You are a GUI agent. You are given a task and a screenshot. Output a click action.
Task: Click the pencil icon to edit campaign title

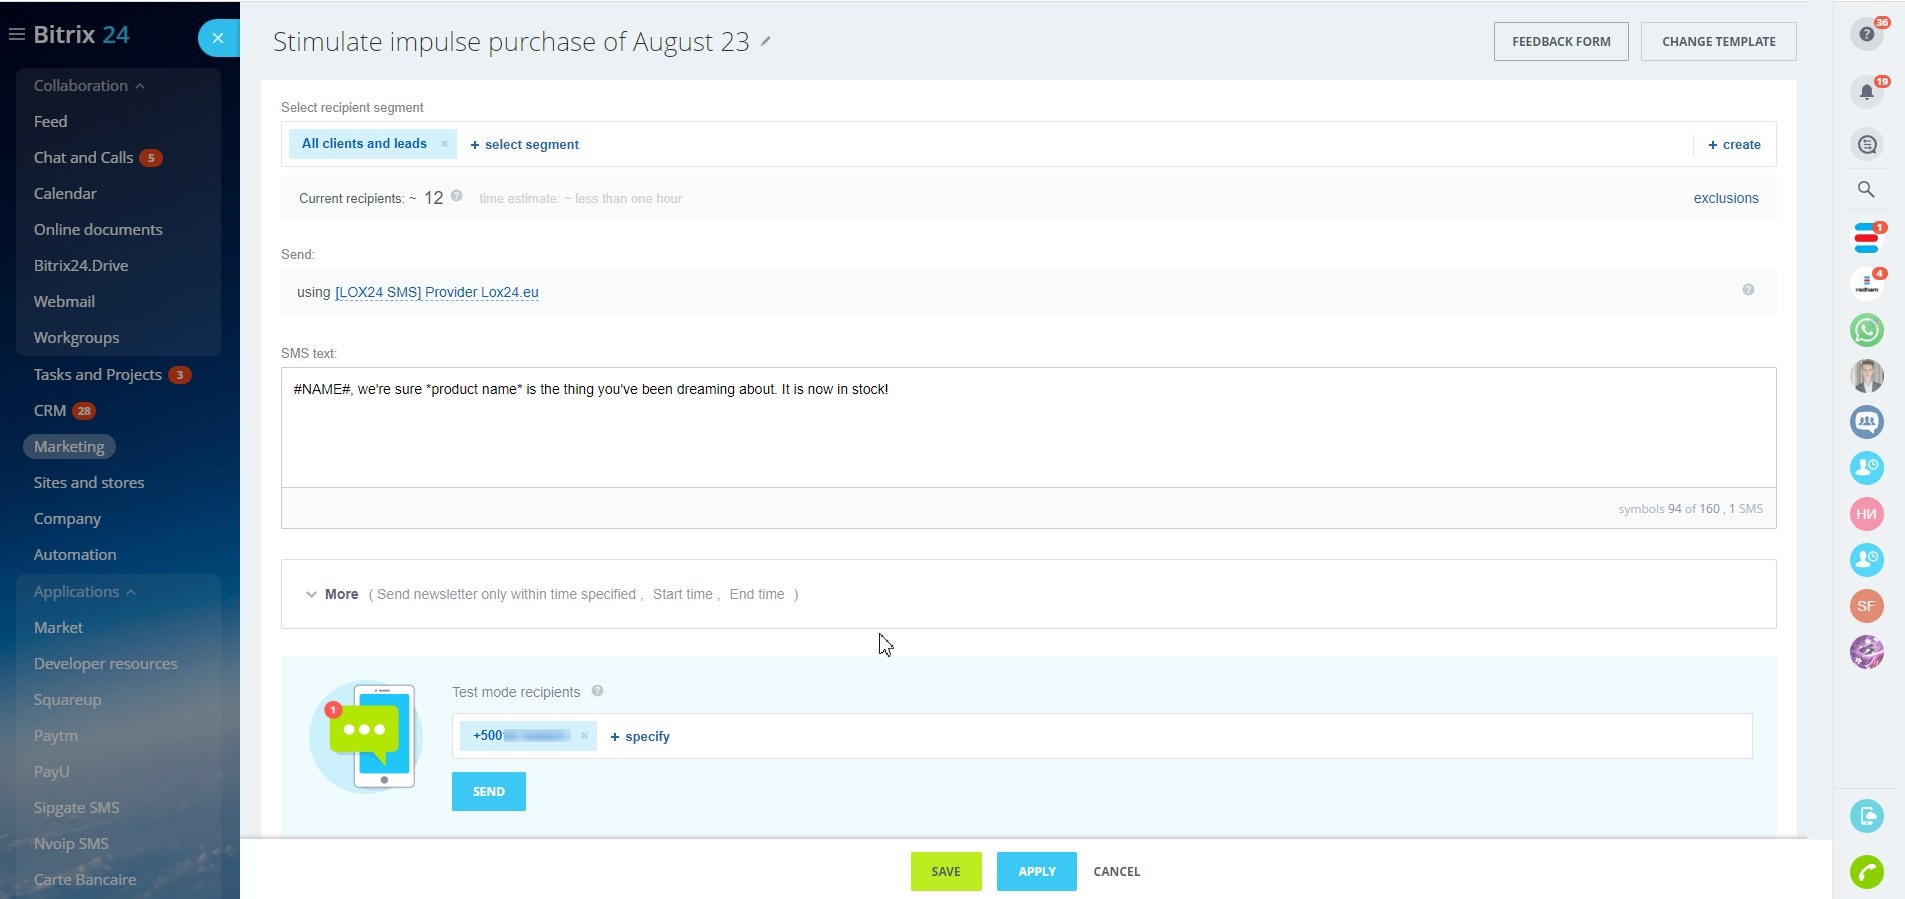click(766, 41)
